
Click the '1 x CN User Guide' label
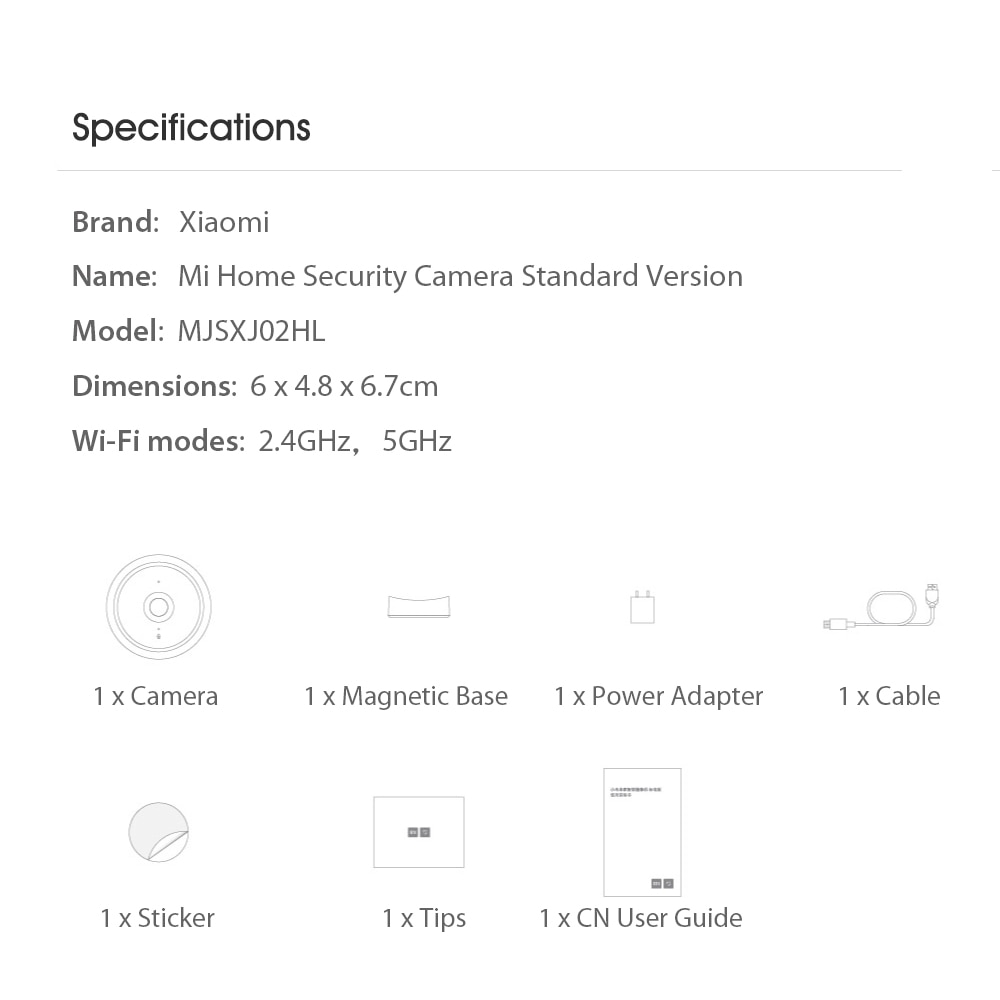click(x=641, y=918)
